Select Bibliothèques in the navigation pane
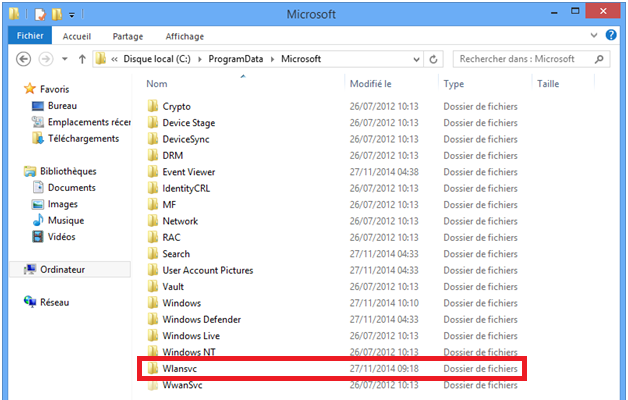Image resolution: width=628 pixels, height=400 pixels. tap(68, 171)
